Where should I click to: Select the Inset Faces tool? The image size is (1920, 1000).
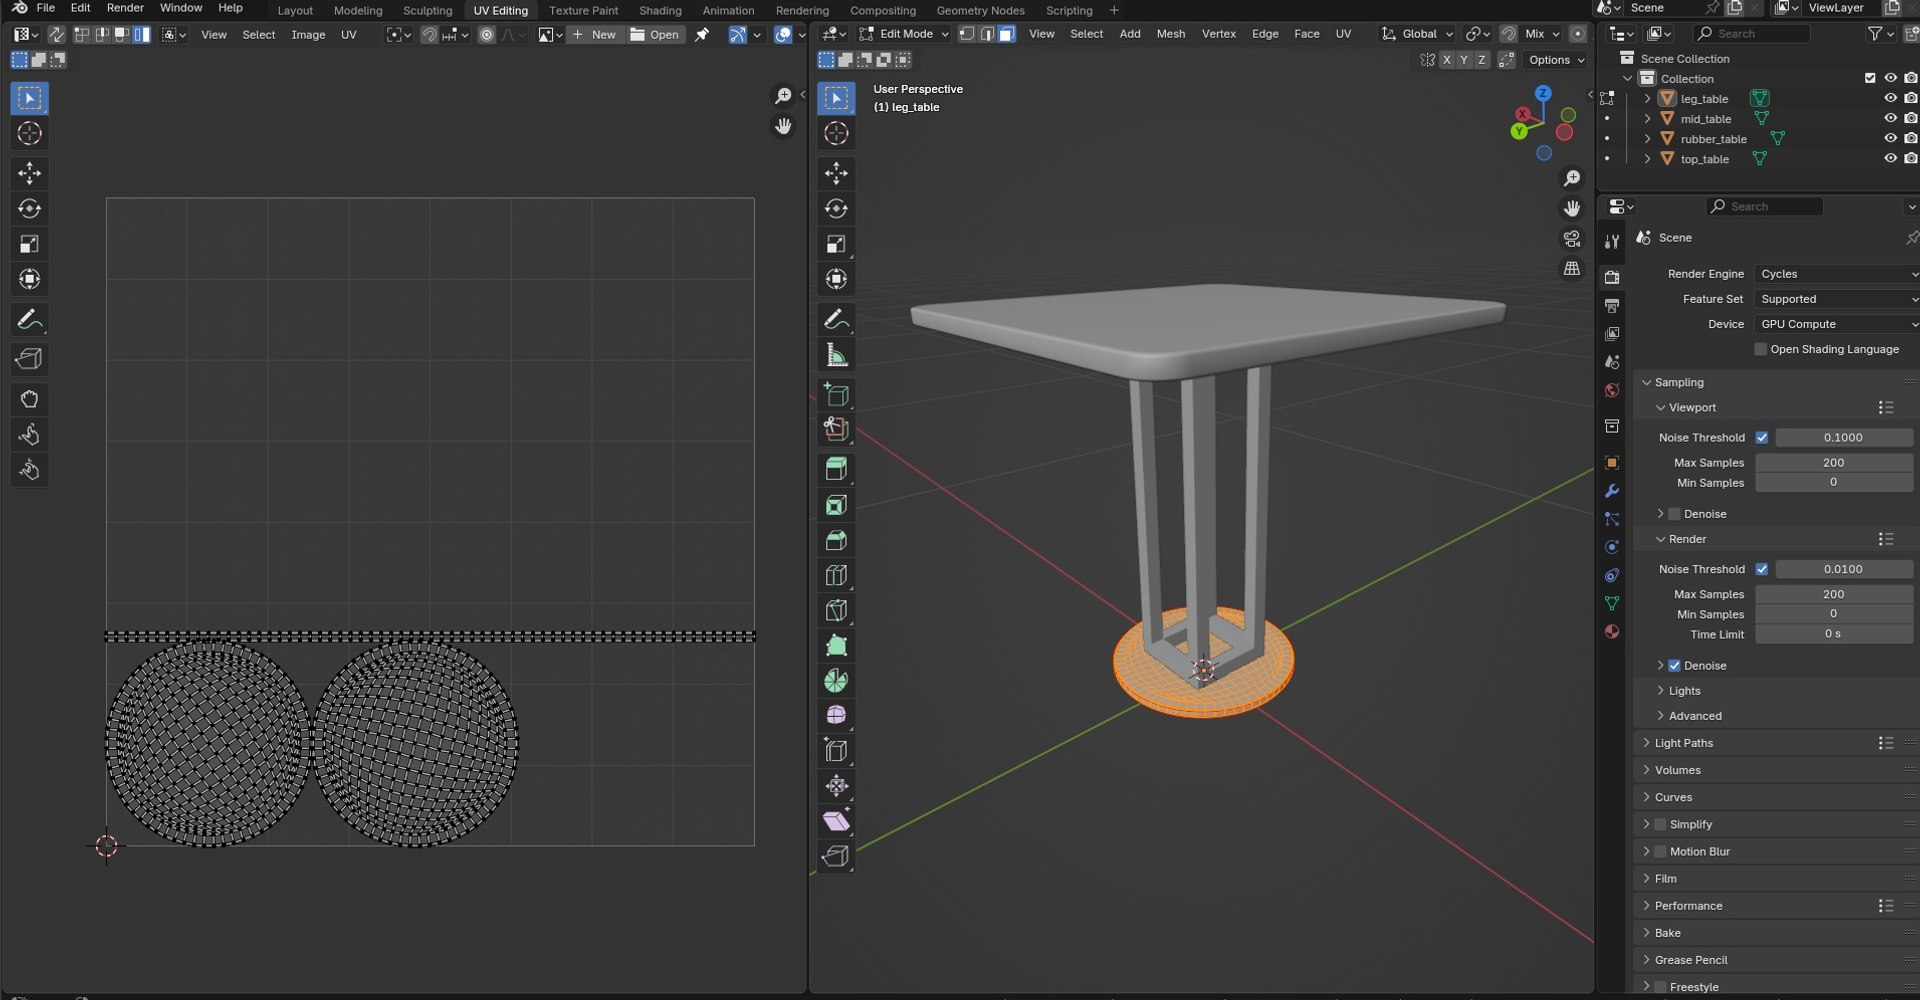click(x=836, y=505)
